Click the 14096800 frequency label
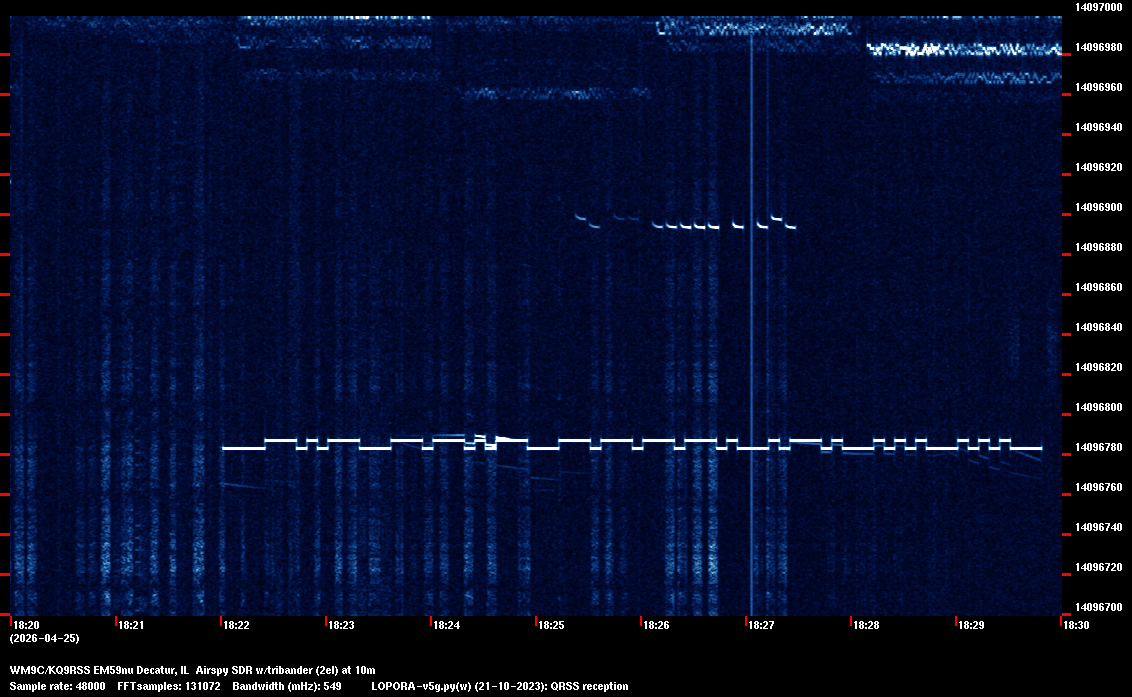This screenshot has height=697, width=1132. click(x=1098, y=407)
